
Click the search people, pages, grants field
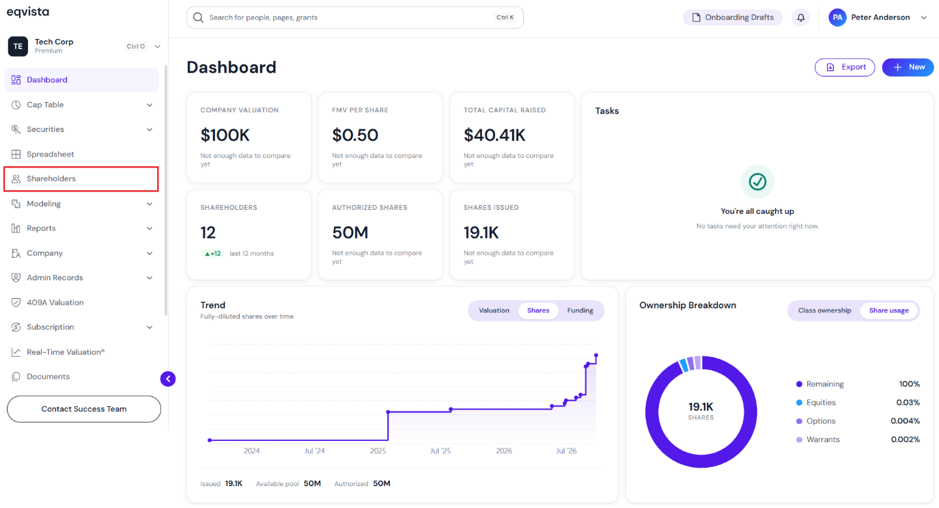coord(355,17)
